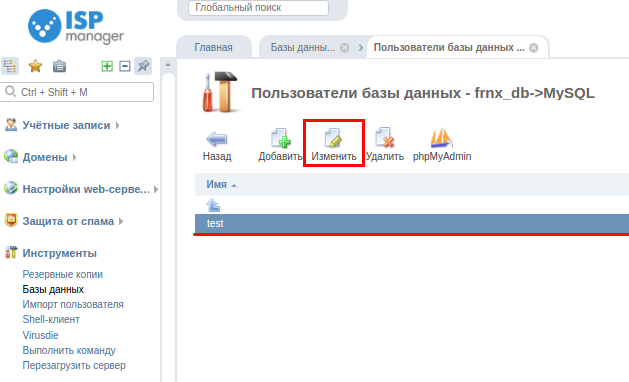Image resolution: width=629 pixels, height=382 pixels.
Task: Click the Удалить delete button
Action: [x=385, y=144]
